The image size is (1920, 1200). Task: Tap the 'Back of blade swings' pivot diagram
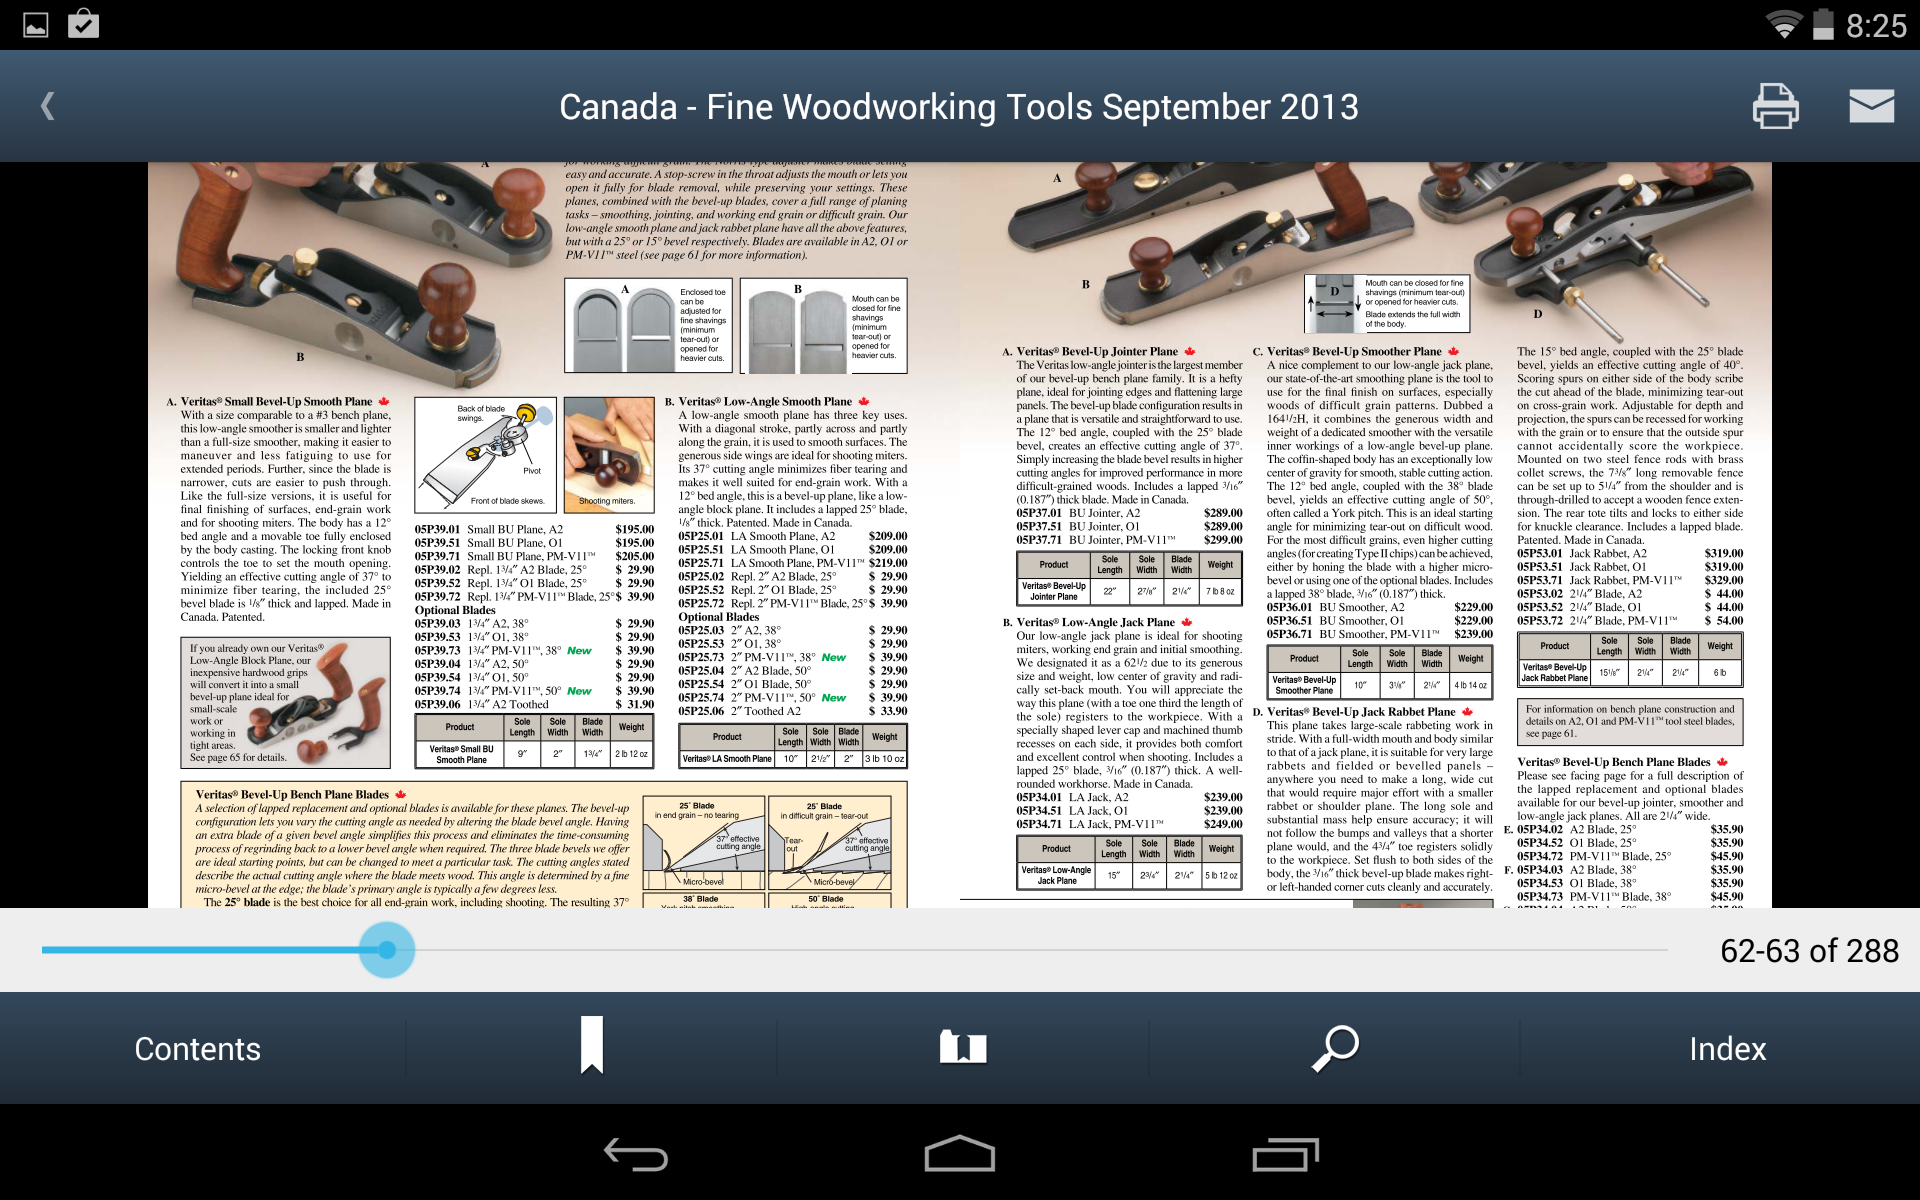click(485, 455)
